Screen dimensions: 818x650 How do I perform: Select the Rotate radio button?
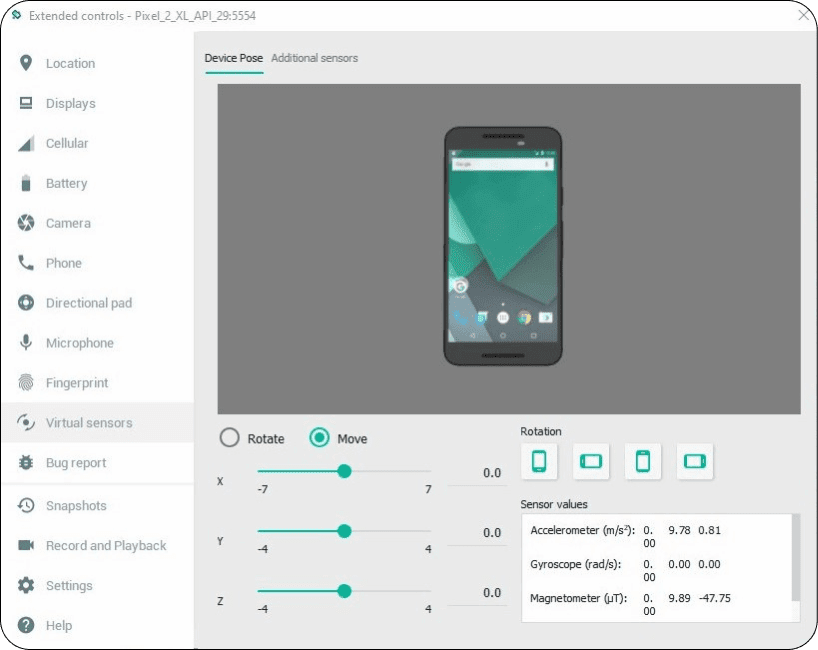[230, 438]
